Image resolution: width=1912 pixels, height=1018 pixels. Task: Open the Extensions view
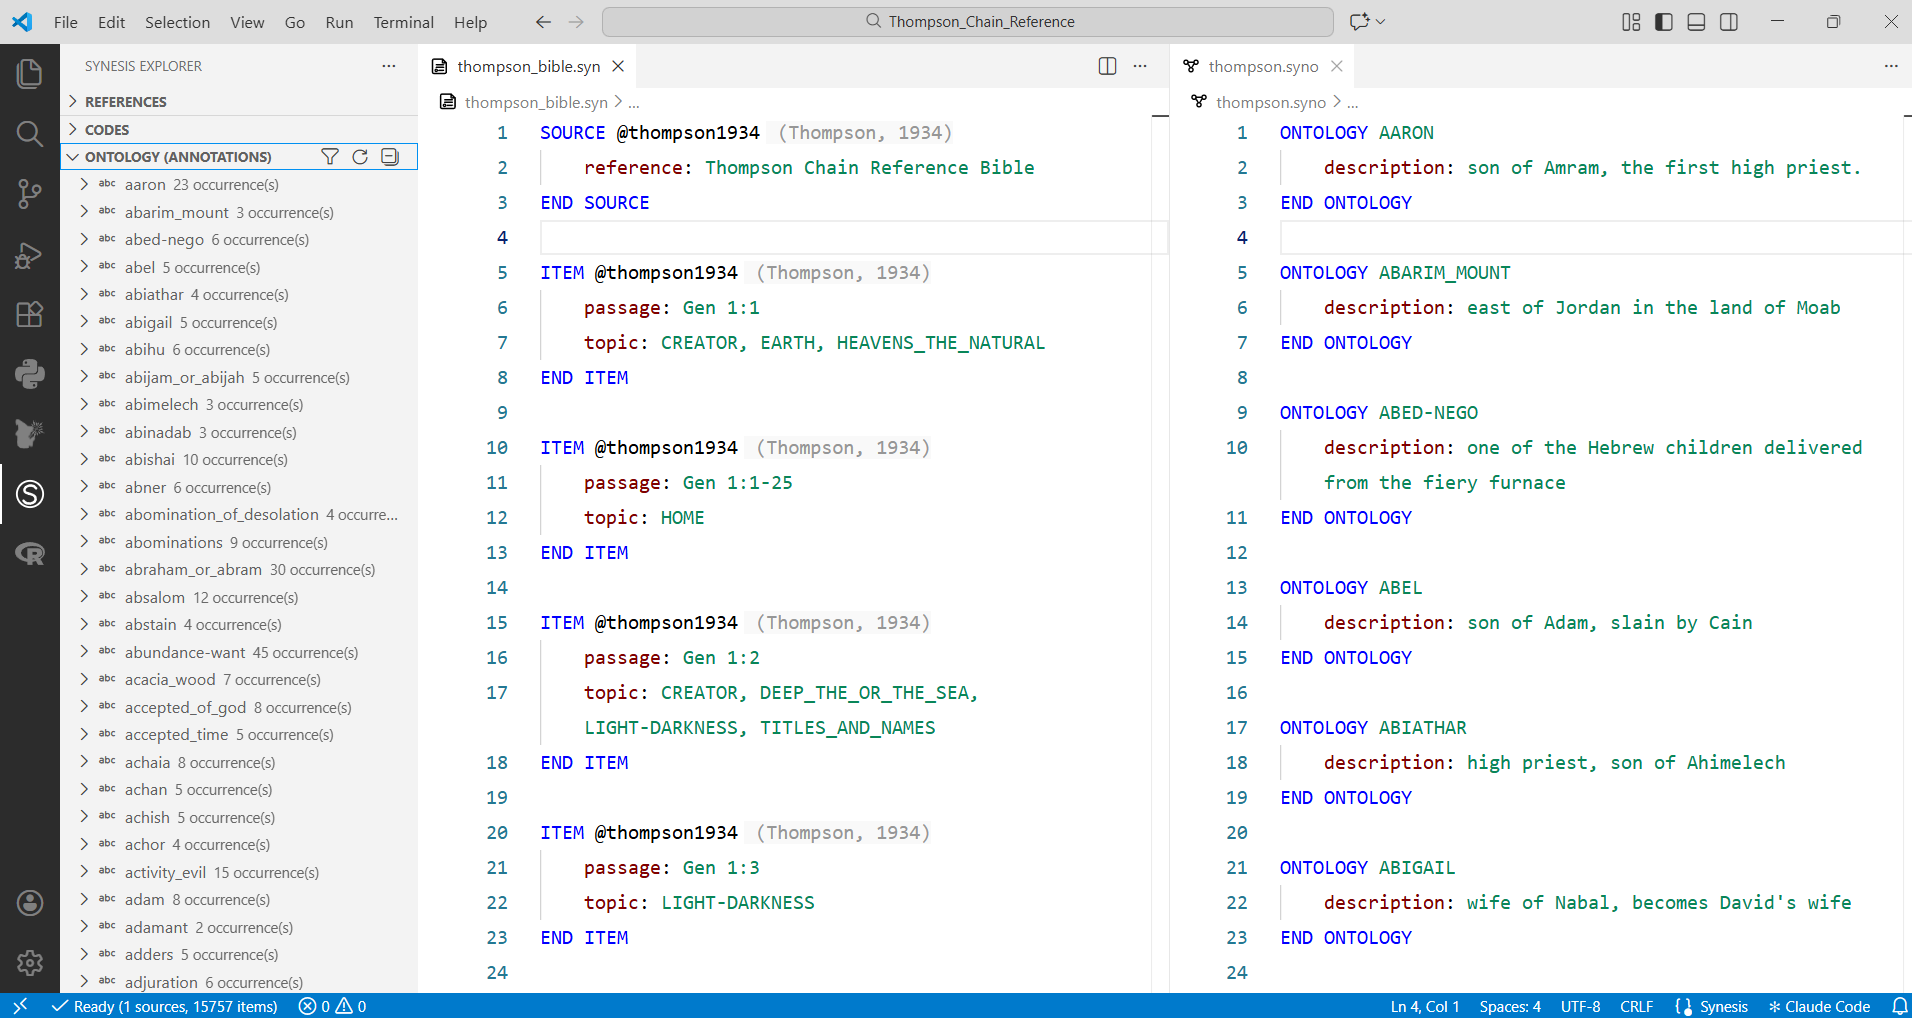pyautogui.click(x=30, y=314)
